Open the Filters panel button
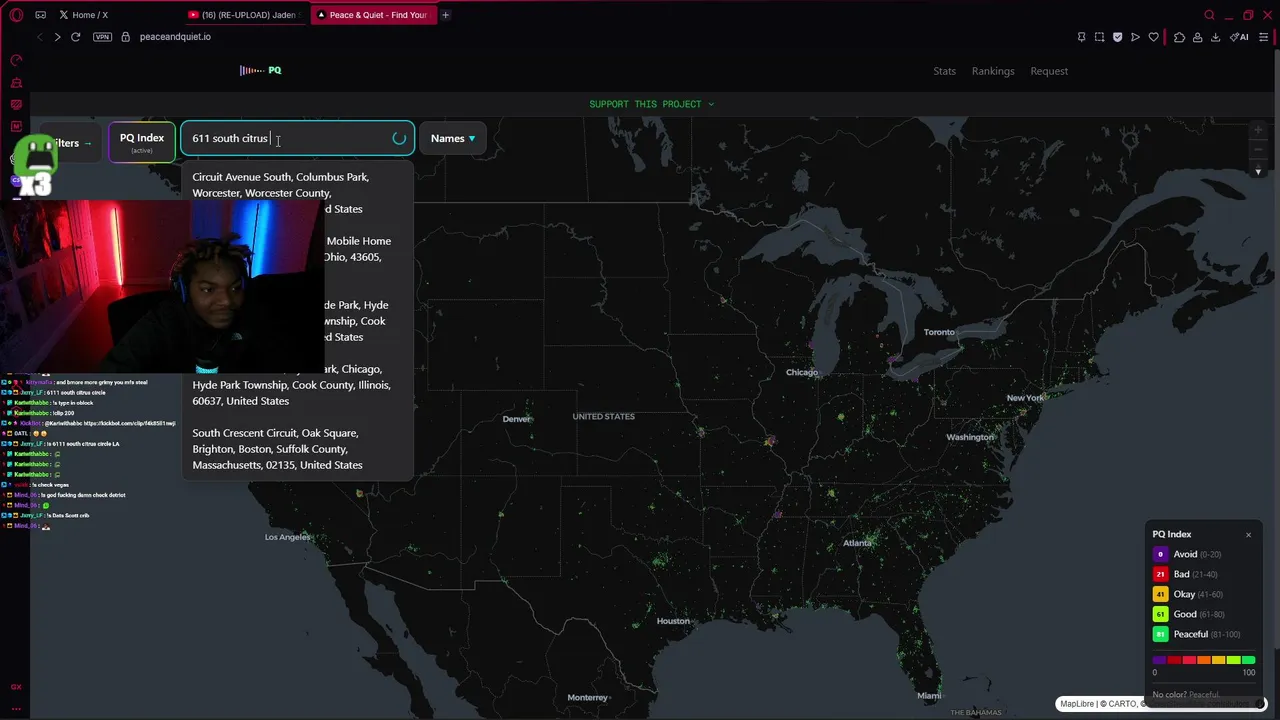Image resolution: width=1280 pixels, height=720 pixels. [70, 143]
